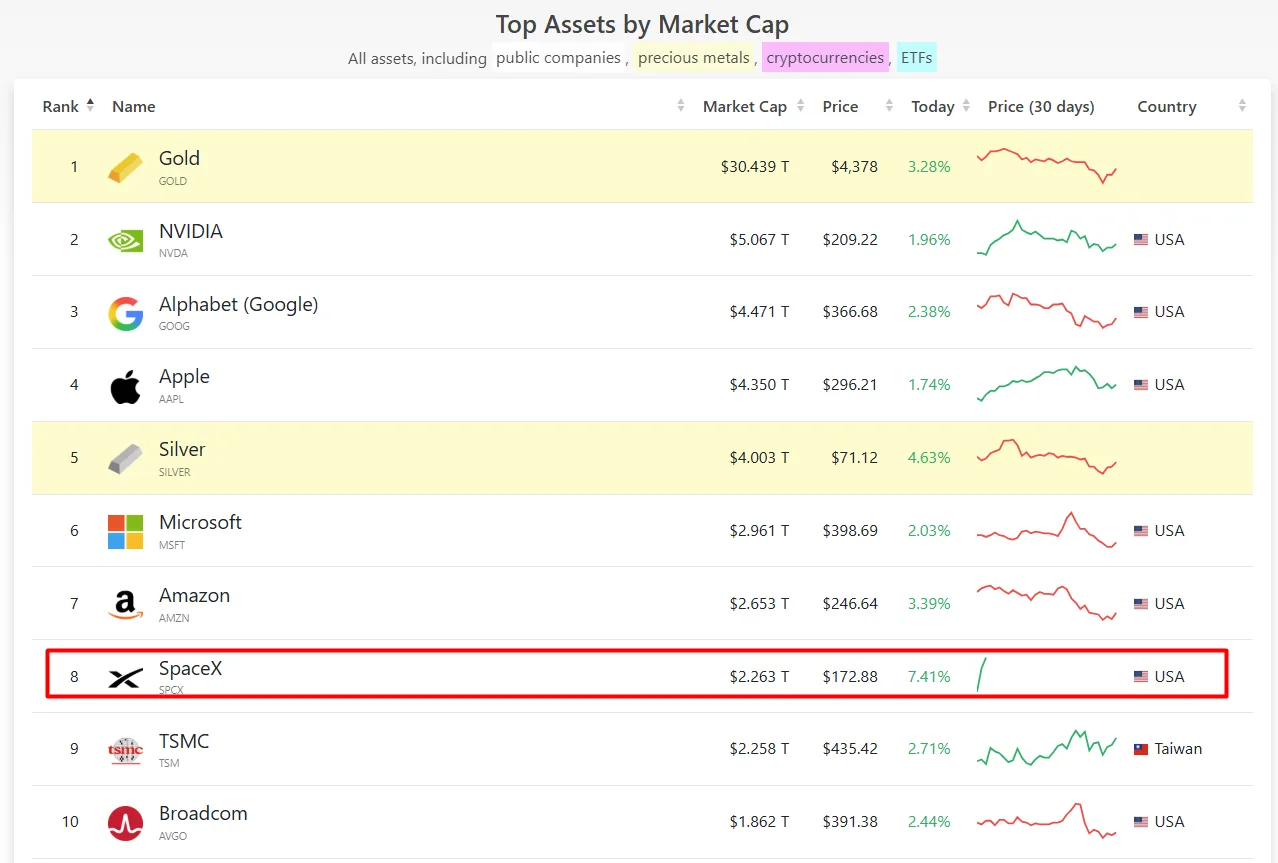Sort table by Today column
1278x863 pixels.
pos(941,107)
